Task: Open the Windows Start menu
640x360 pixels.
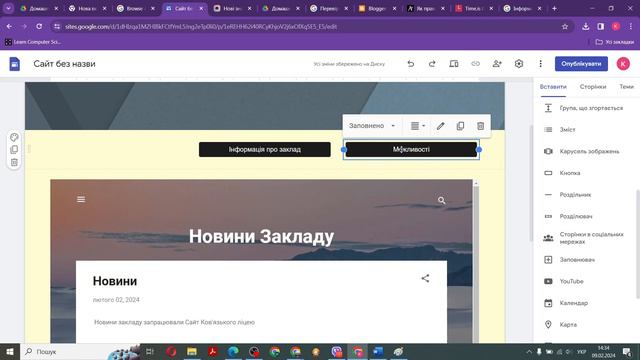Action: click(10, 351)
